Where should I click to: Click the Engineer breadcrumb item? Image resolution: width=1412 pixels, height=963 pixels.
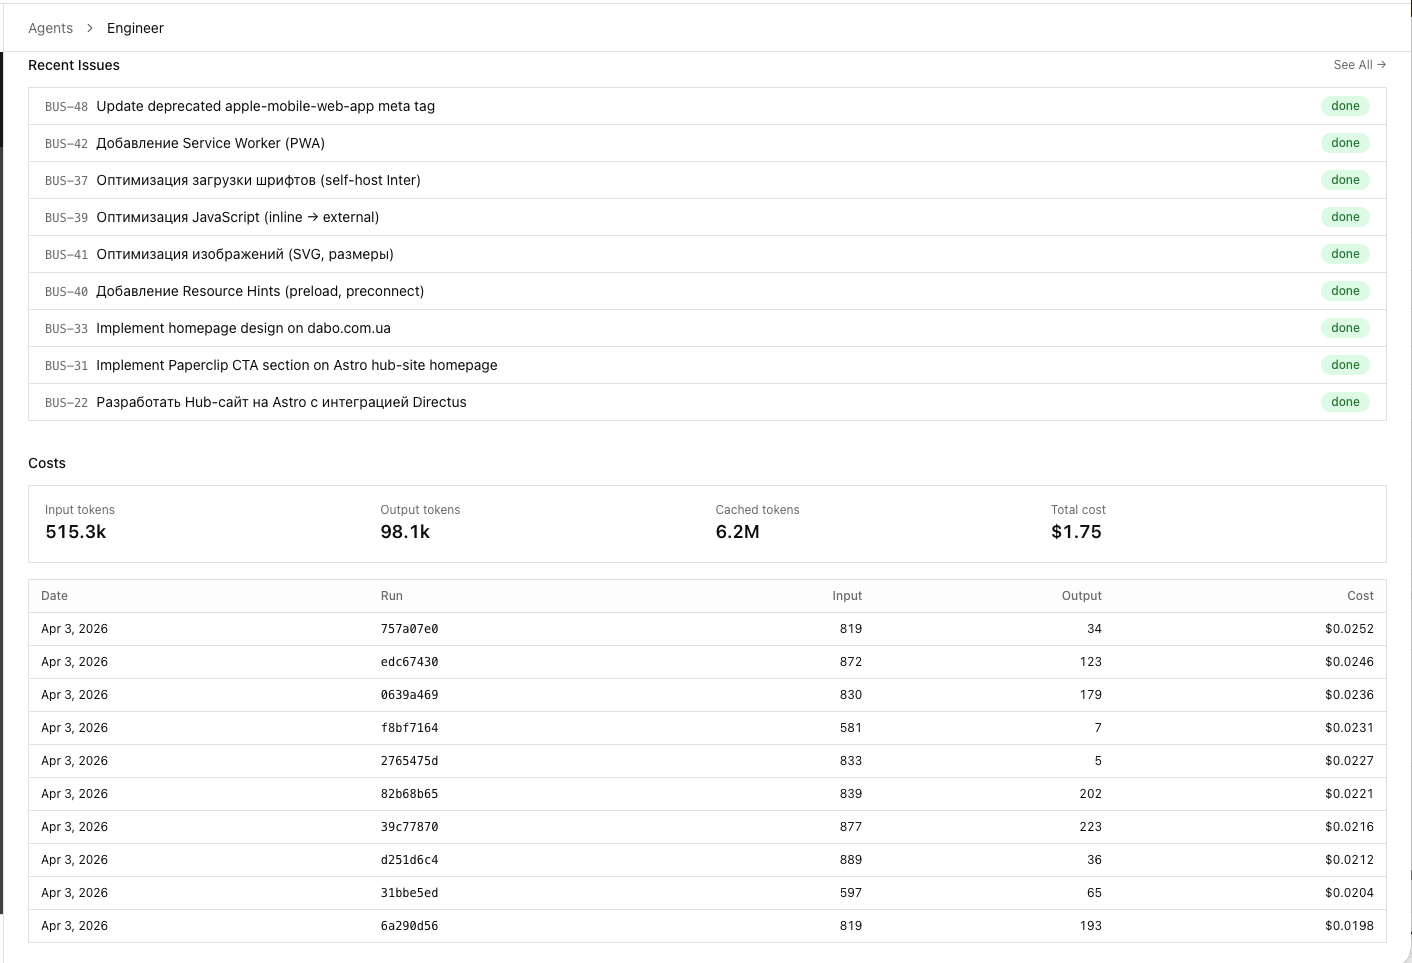(x=135, y=28)
